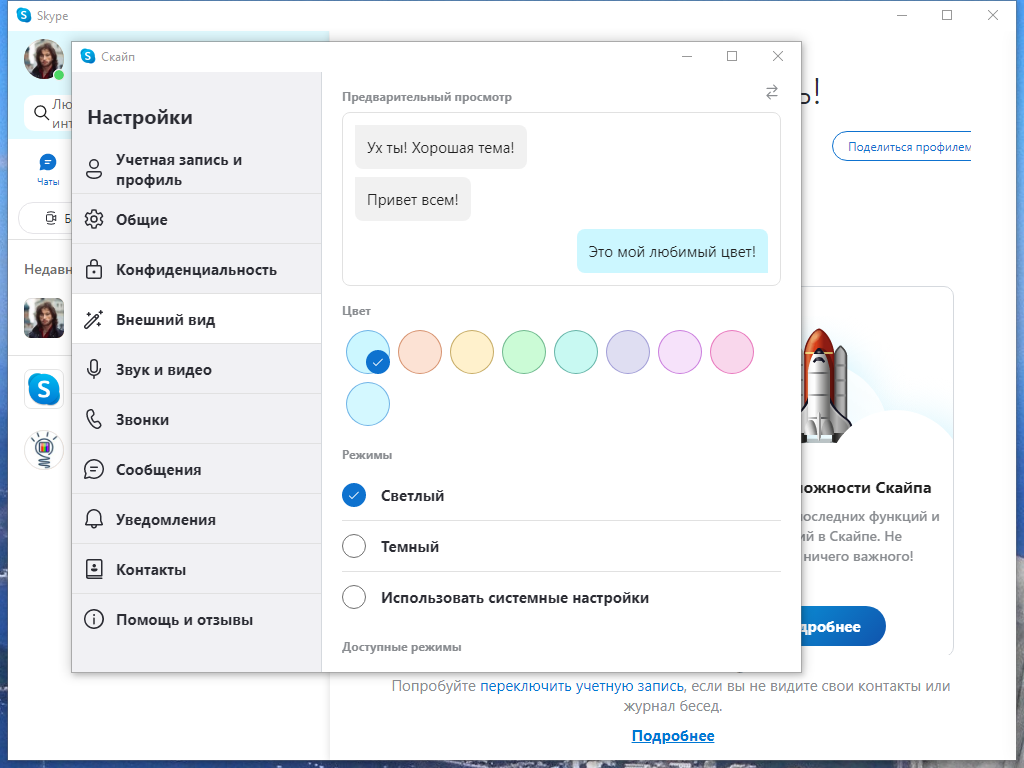Click the bell icon beside Уведомления
This screenshot has height=768, width=1024.
[x=94, y=519]
